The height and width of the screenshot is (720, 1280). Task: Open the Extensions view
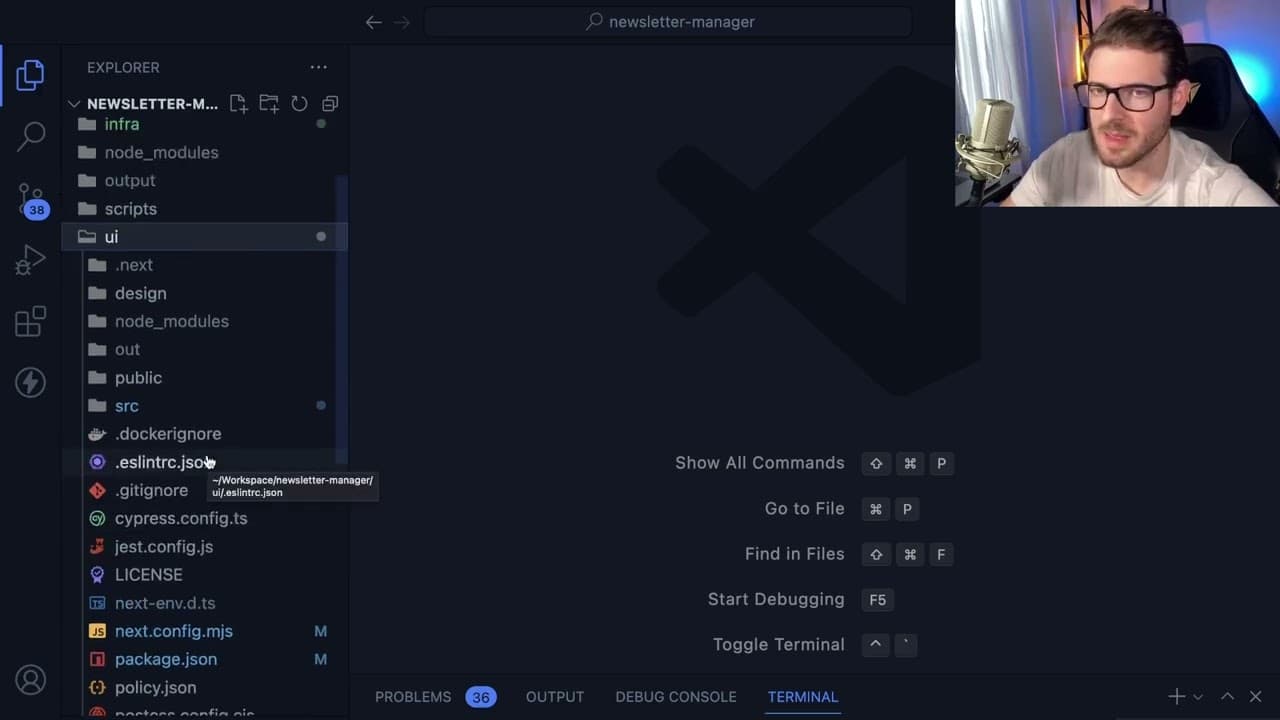click(x=30, y=321)
